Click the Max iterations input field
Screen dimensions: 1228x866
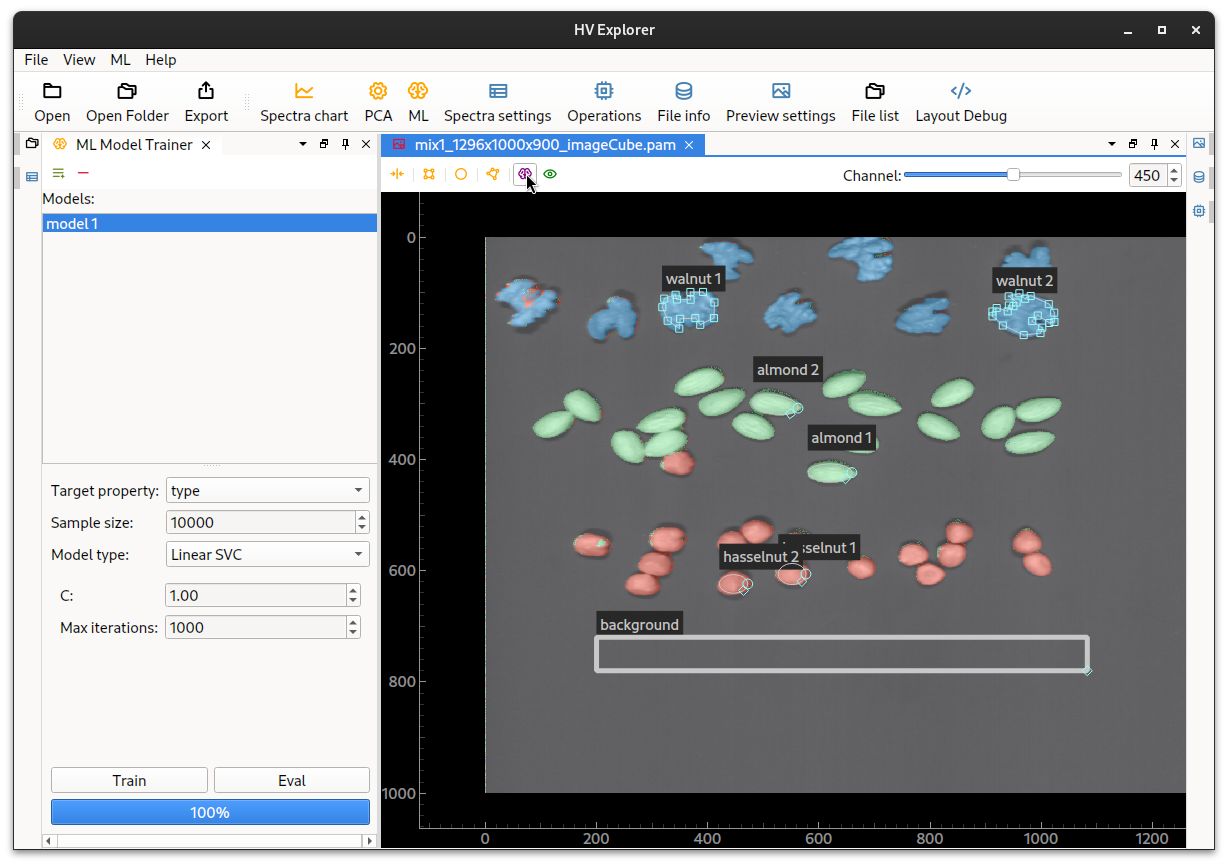click(x=256, y=627)
